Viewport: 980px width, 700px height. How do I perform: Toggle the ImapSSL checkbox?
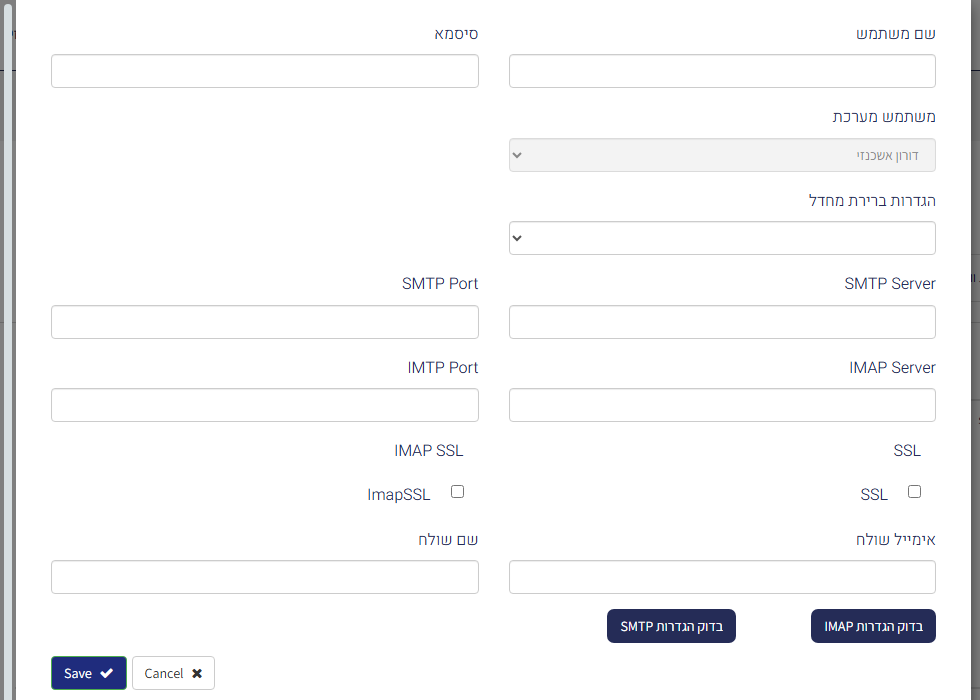pyautogui.click(x=458, y=492)
